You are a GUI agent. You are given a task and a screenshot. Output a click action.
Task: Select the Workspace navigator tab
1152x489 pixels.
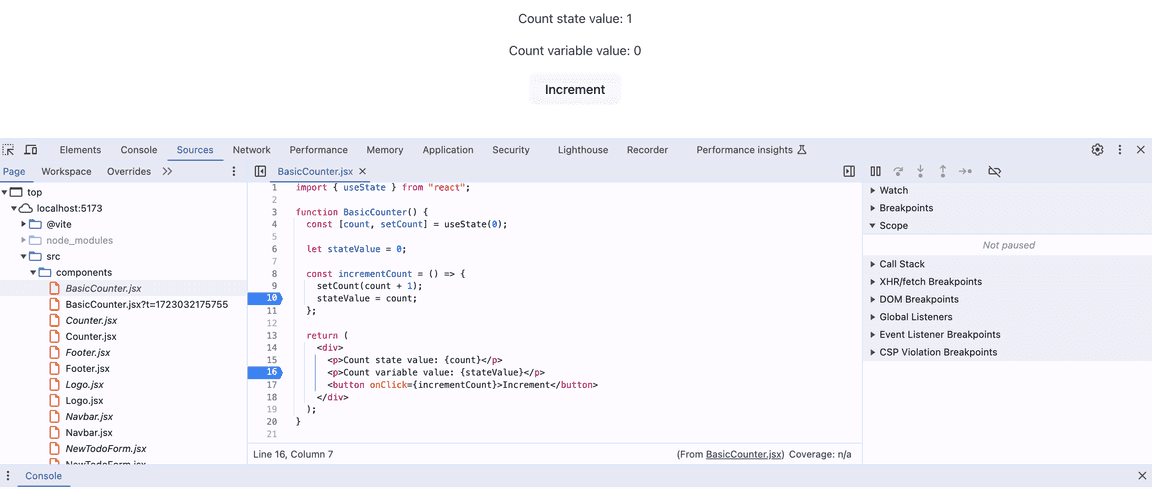66,171
